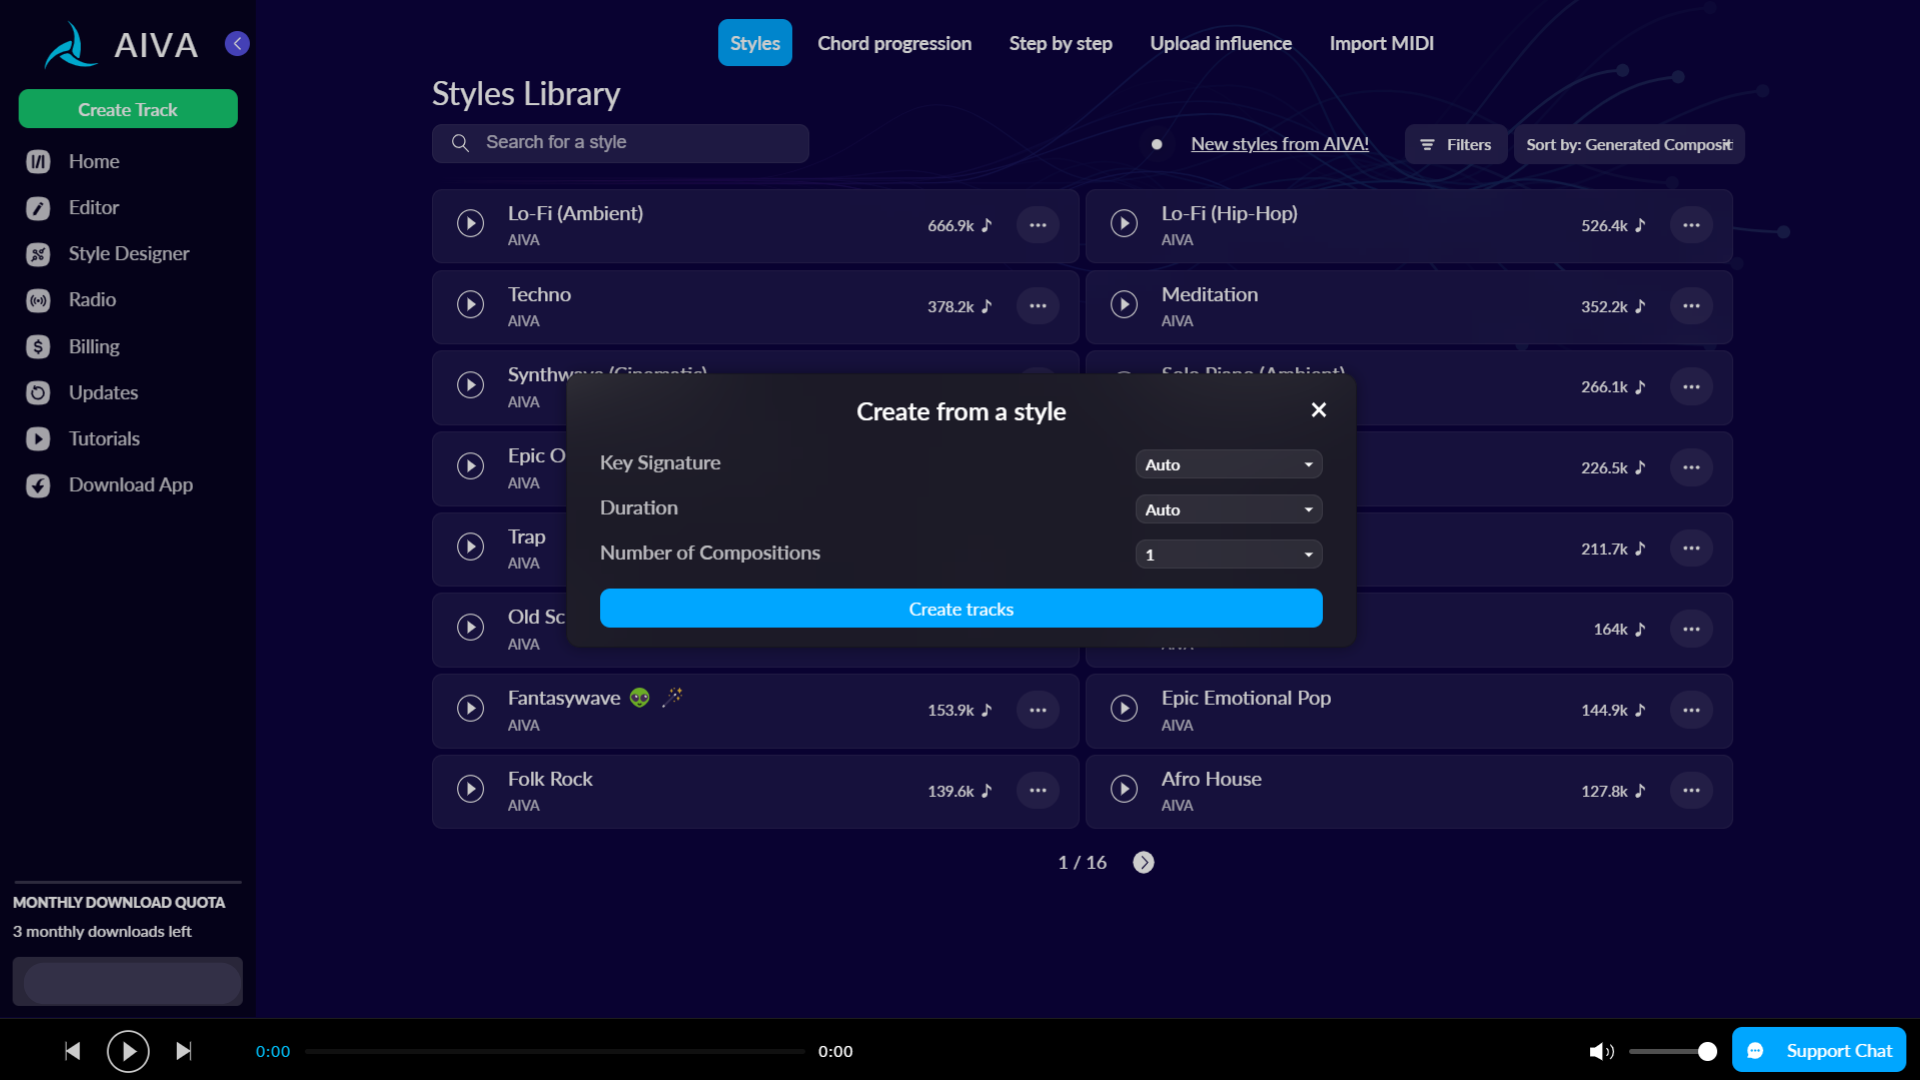Play the Lo-Fi (Ambient) style preview

[470, 223]
